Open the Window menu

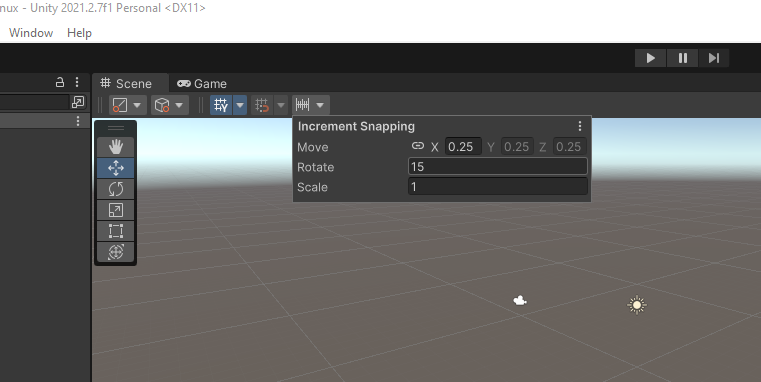(31, 33)
